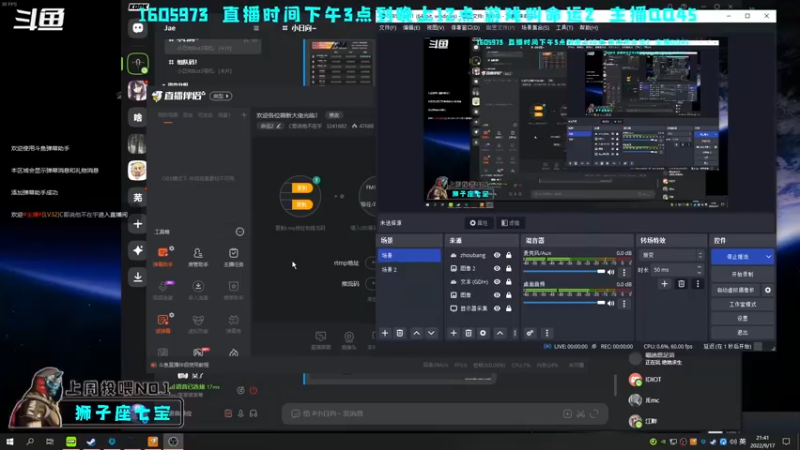Select 场景 2 in scenes list

click(x=409, y=269)
